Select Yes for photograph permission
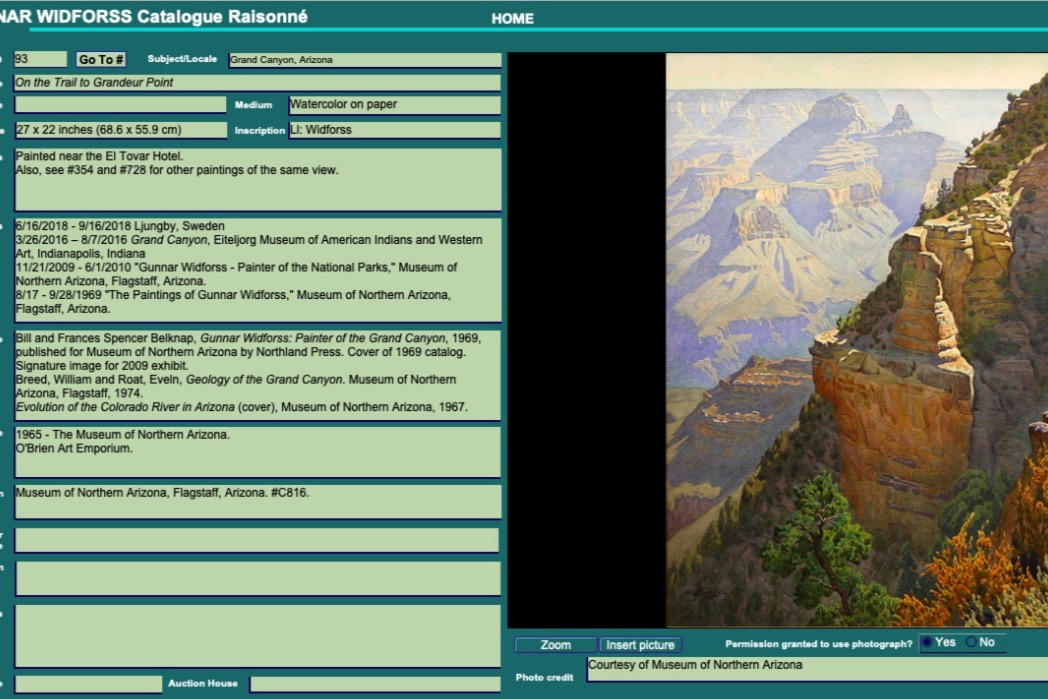This screenshot has height=699, width=1048. pyautogui.click(x=928, y=642)
